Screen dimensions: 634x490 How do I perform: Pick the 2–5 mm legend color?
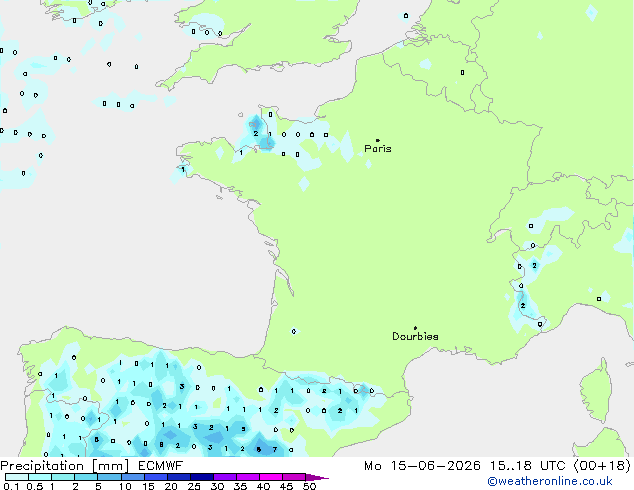coord(86,477)
